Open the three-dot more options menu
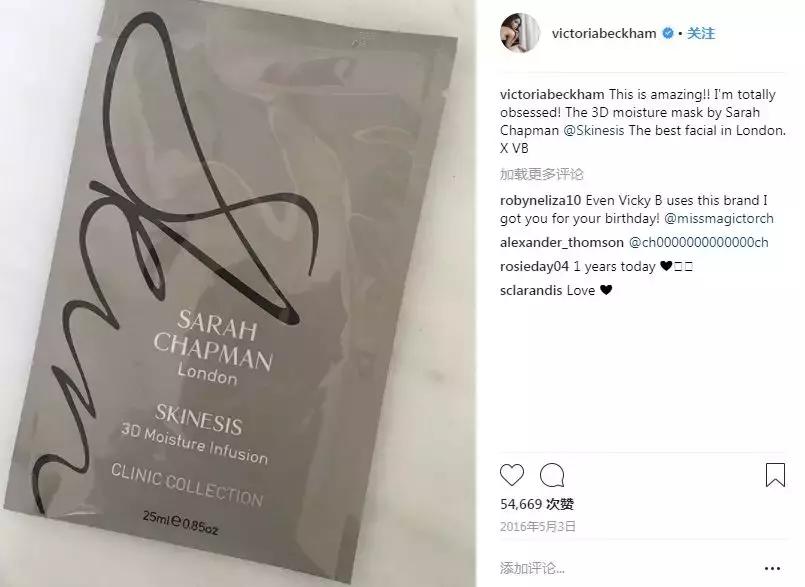 772,568
